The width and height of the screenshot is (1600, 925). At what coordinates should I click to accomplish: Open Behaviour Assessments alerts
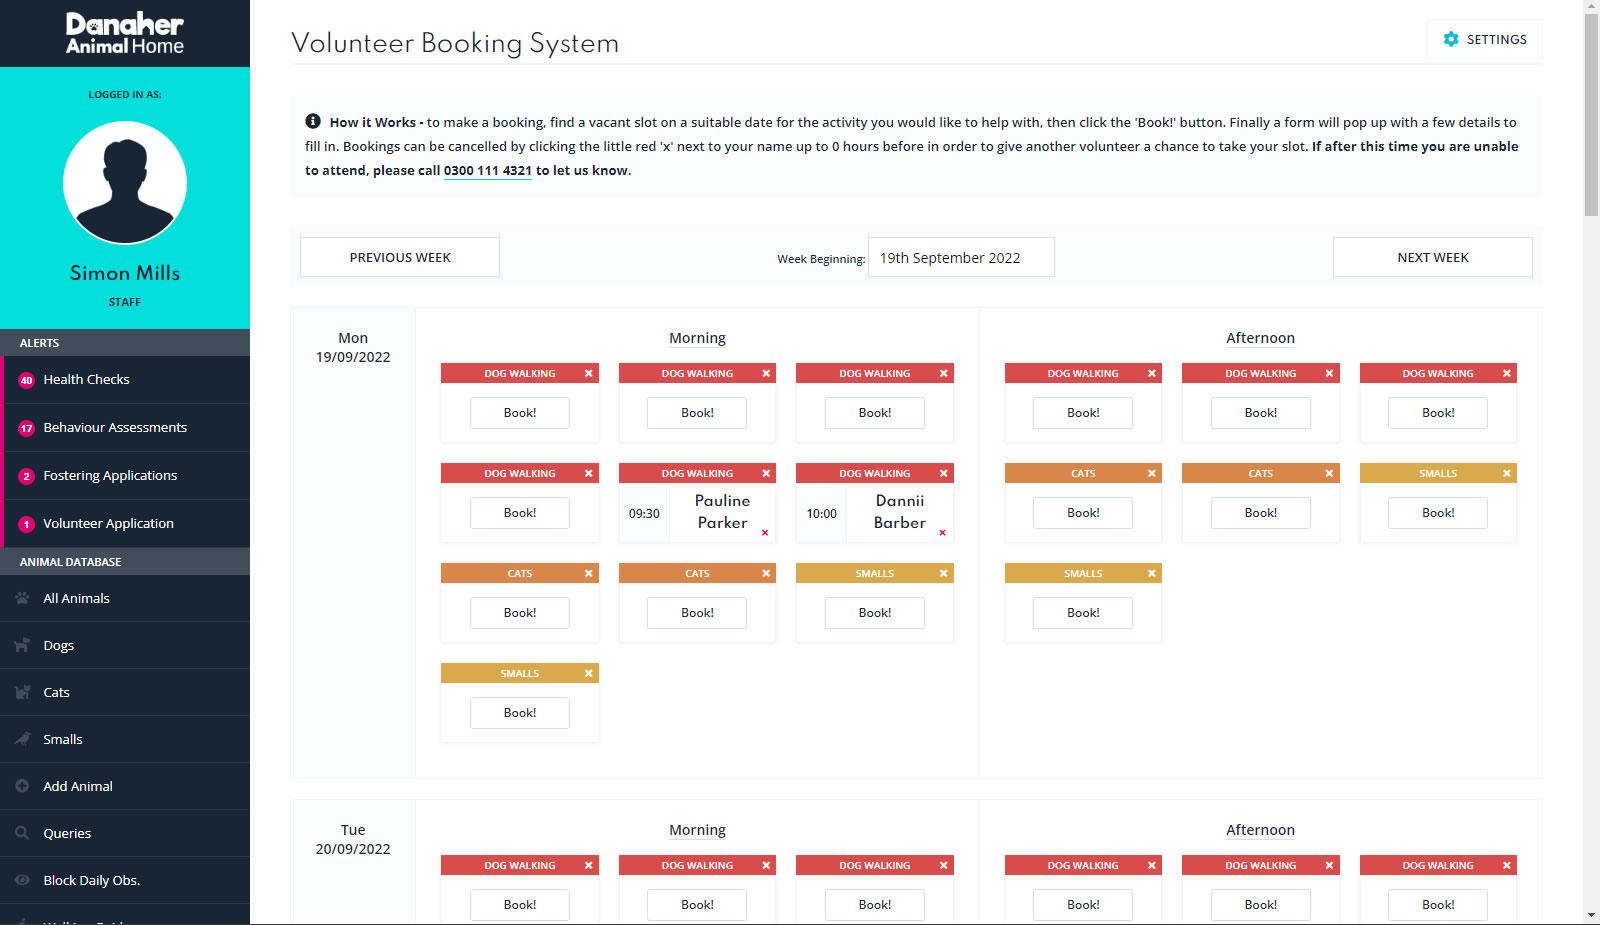tap(114, 427)
